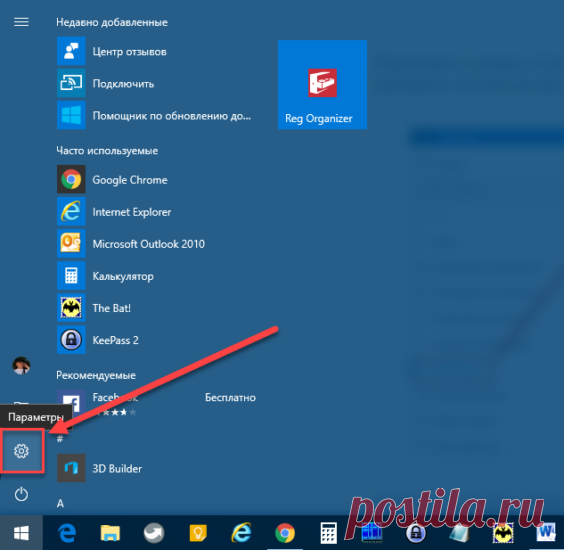Open the user account avatar

click(x=21, y=366)
